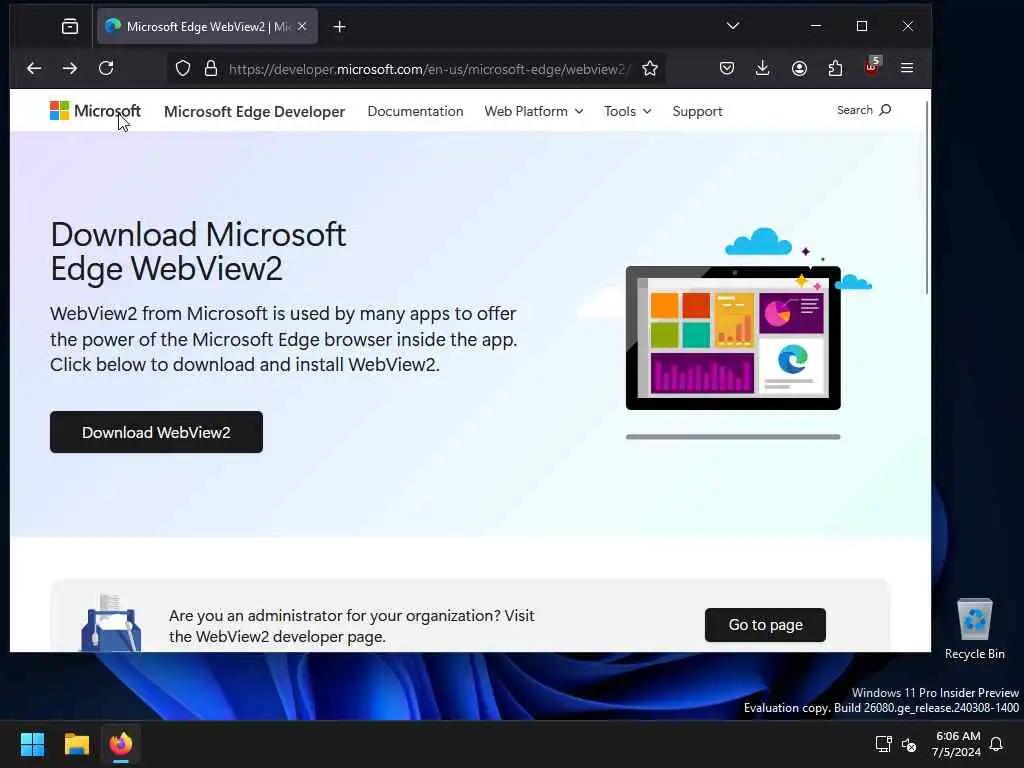
Task: Click the 'Download Microsoft Edge WebView2' heading
Action: (198, 251)
